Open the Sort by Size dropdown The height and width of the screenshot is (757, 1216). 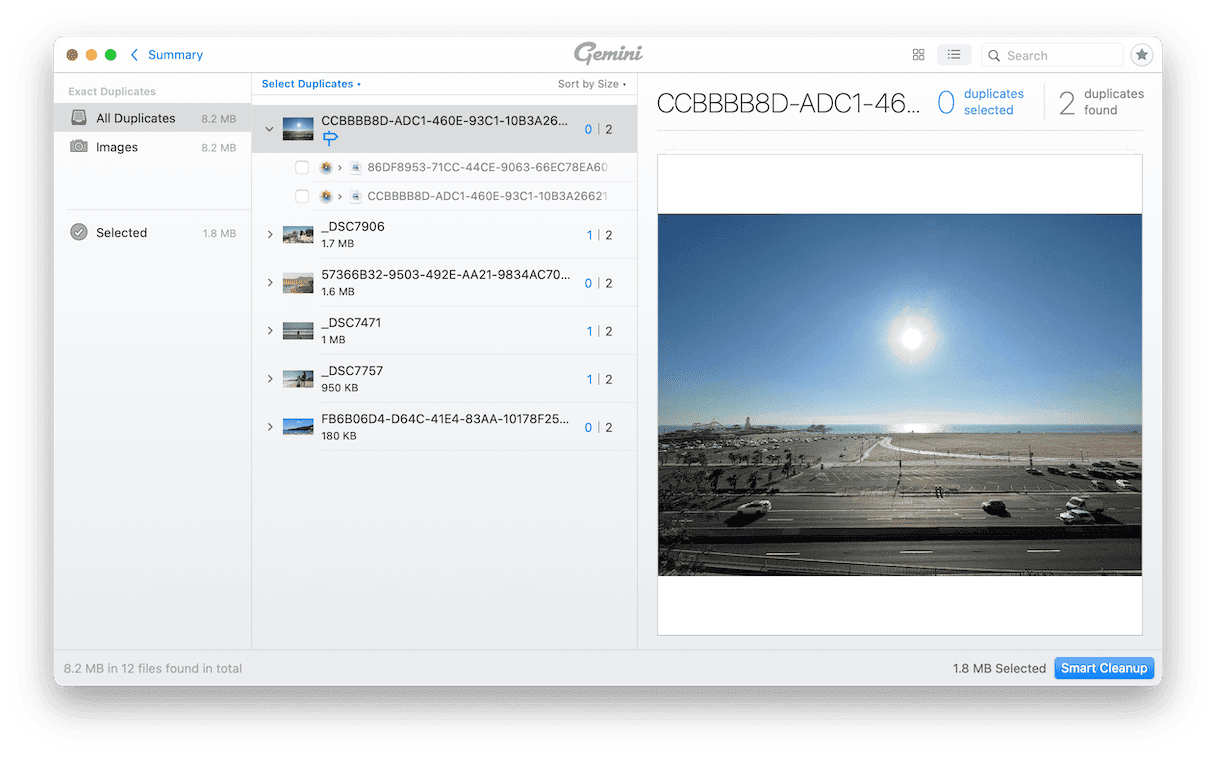pos(592,84)
